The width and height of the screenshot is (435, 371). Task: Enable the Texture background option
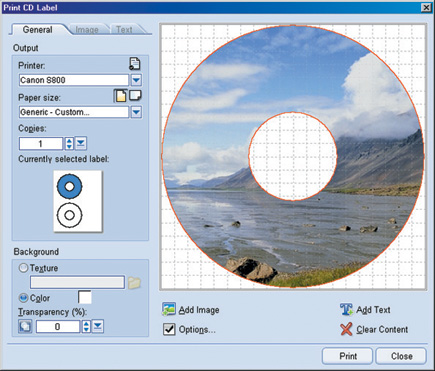click(23, 268)
